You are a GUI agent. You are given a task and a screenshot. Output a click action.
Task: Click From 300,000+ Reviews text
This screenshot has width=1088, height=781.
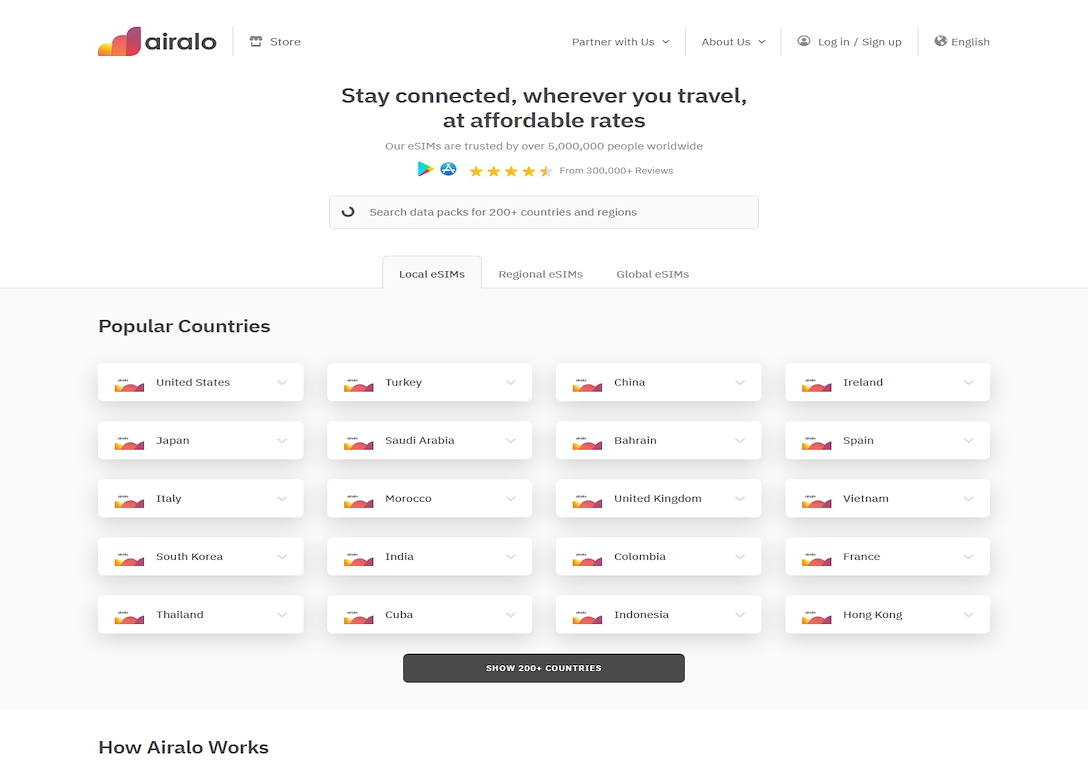click(616, 171)
